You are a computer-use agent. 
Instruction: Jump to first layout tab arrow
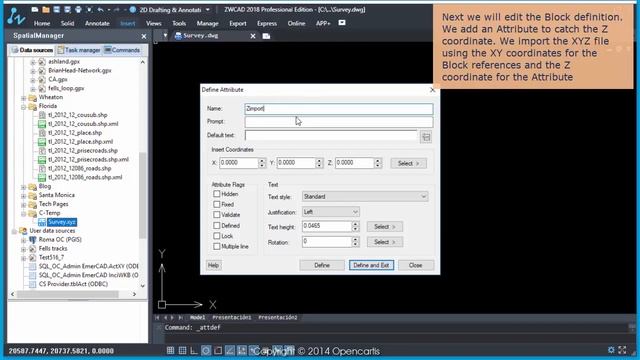click(158, 317)
